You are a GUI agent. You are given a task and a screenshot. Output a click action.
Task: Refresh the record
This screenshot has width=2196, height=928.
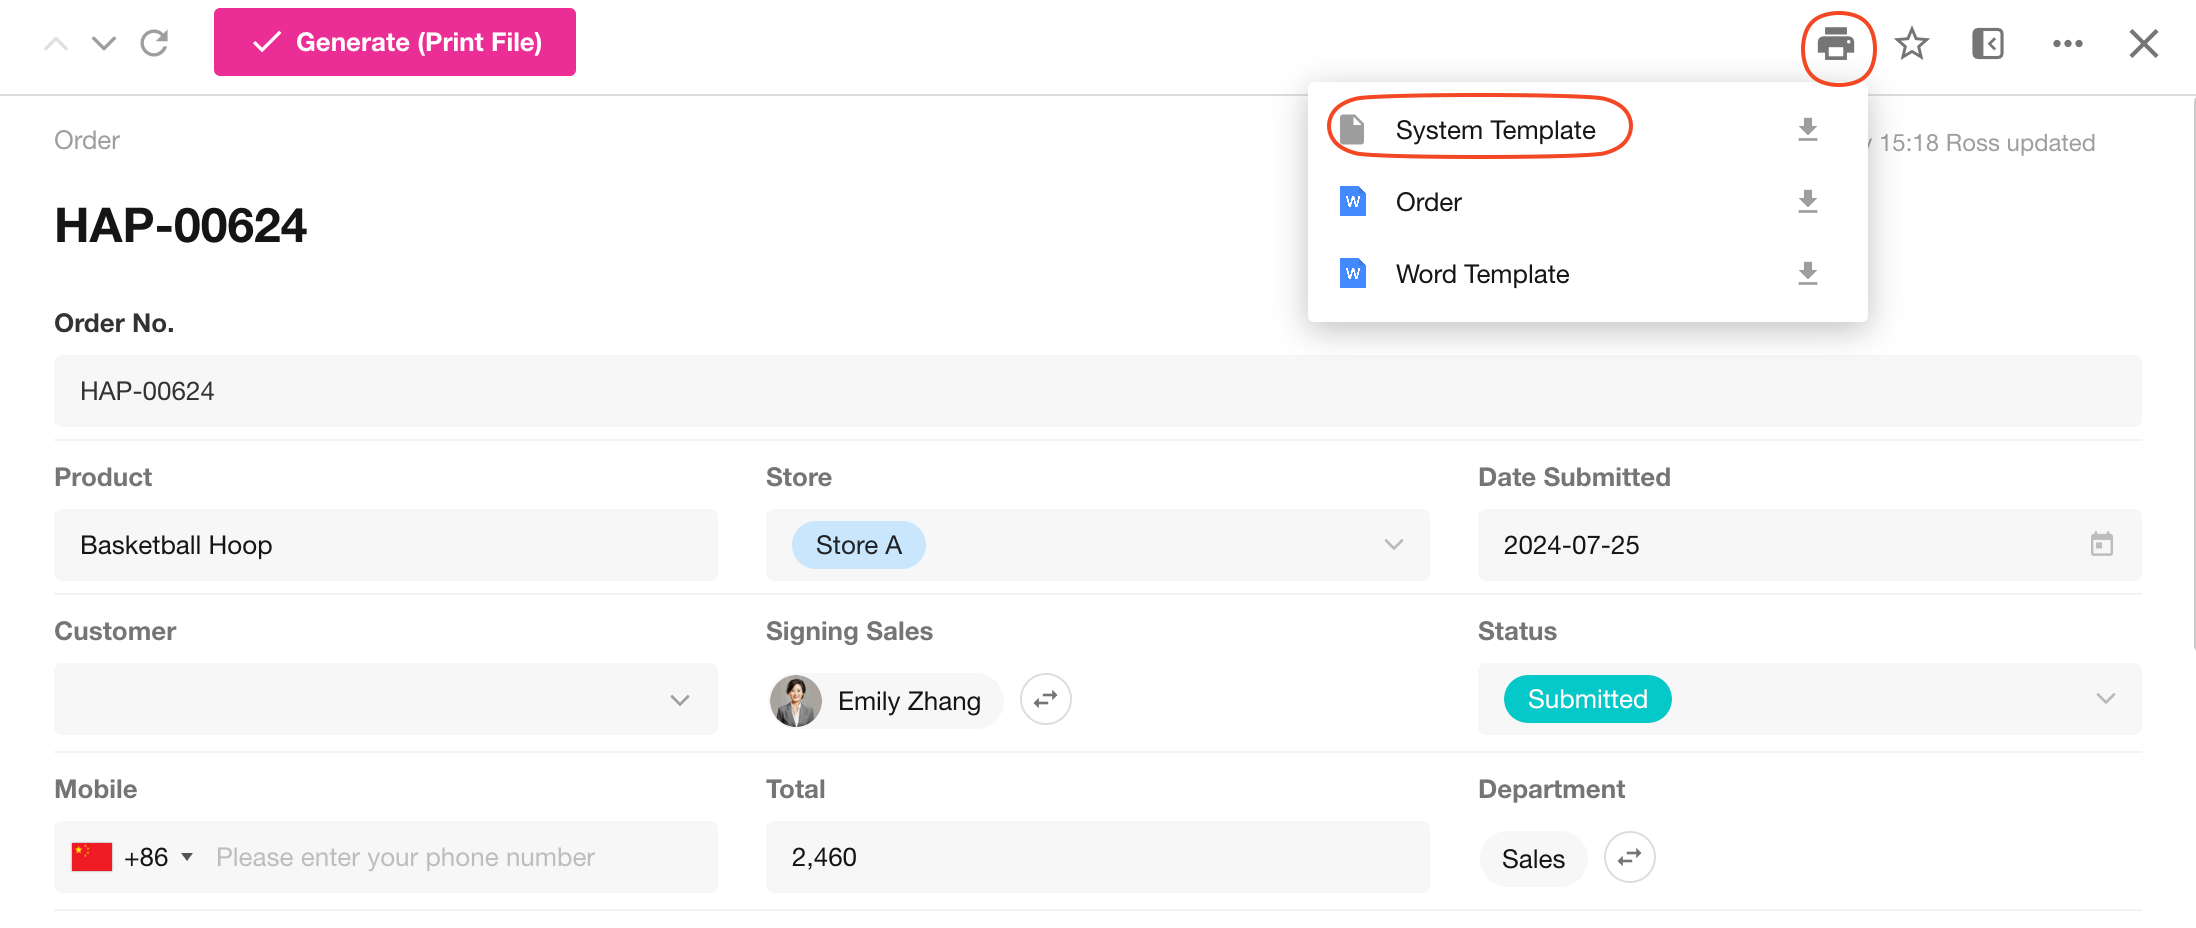154,43
